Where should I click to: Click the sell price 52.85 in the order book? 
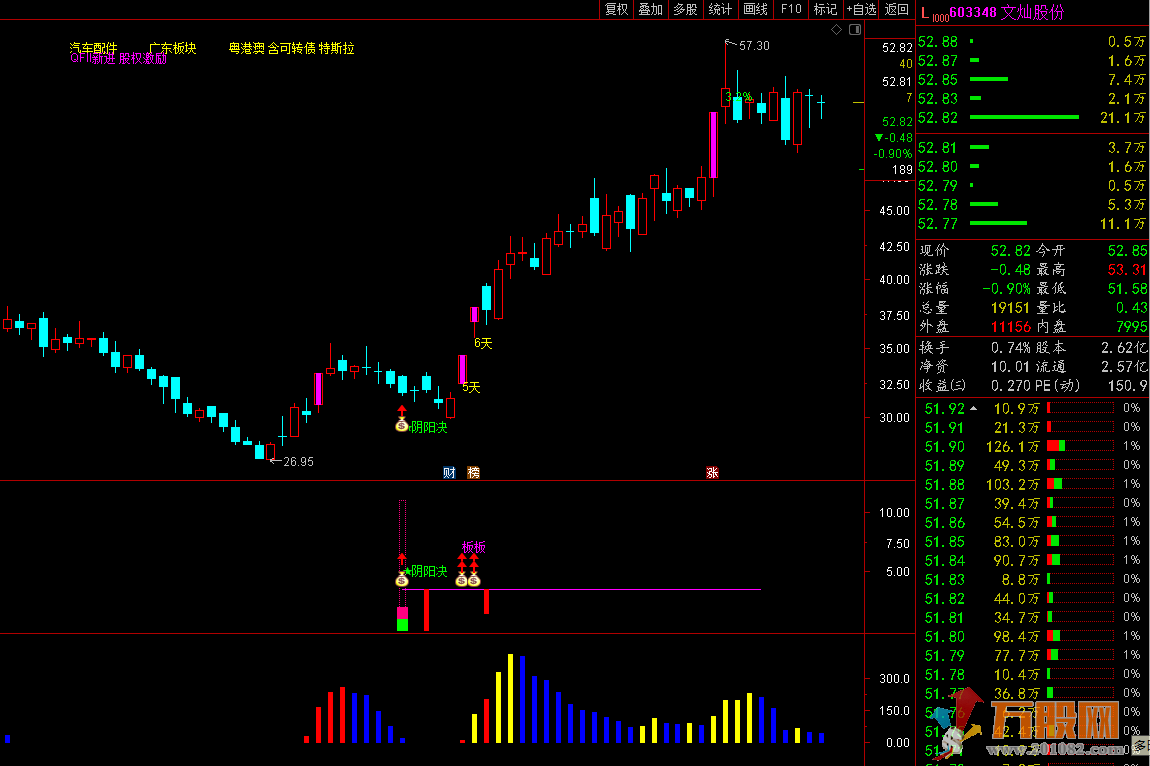click(938, 79)
